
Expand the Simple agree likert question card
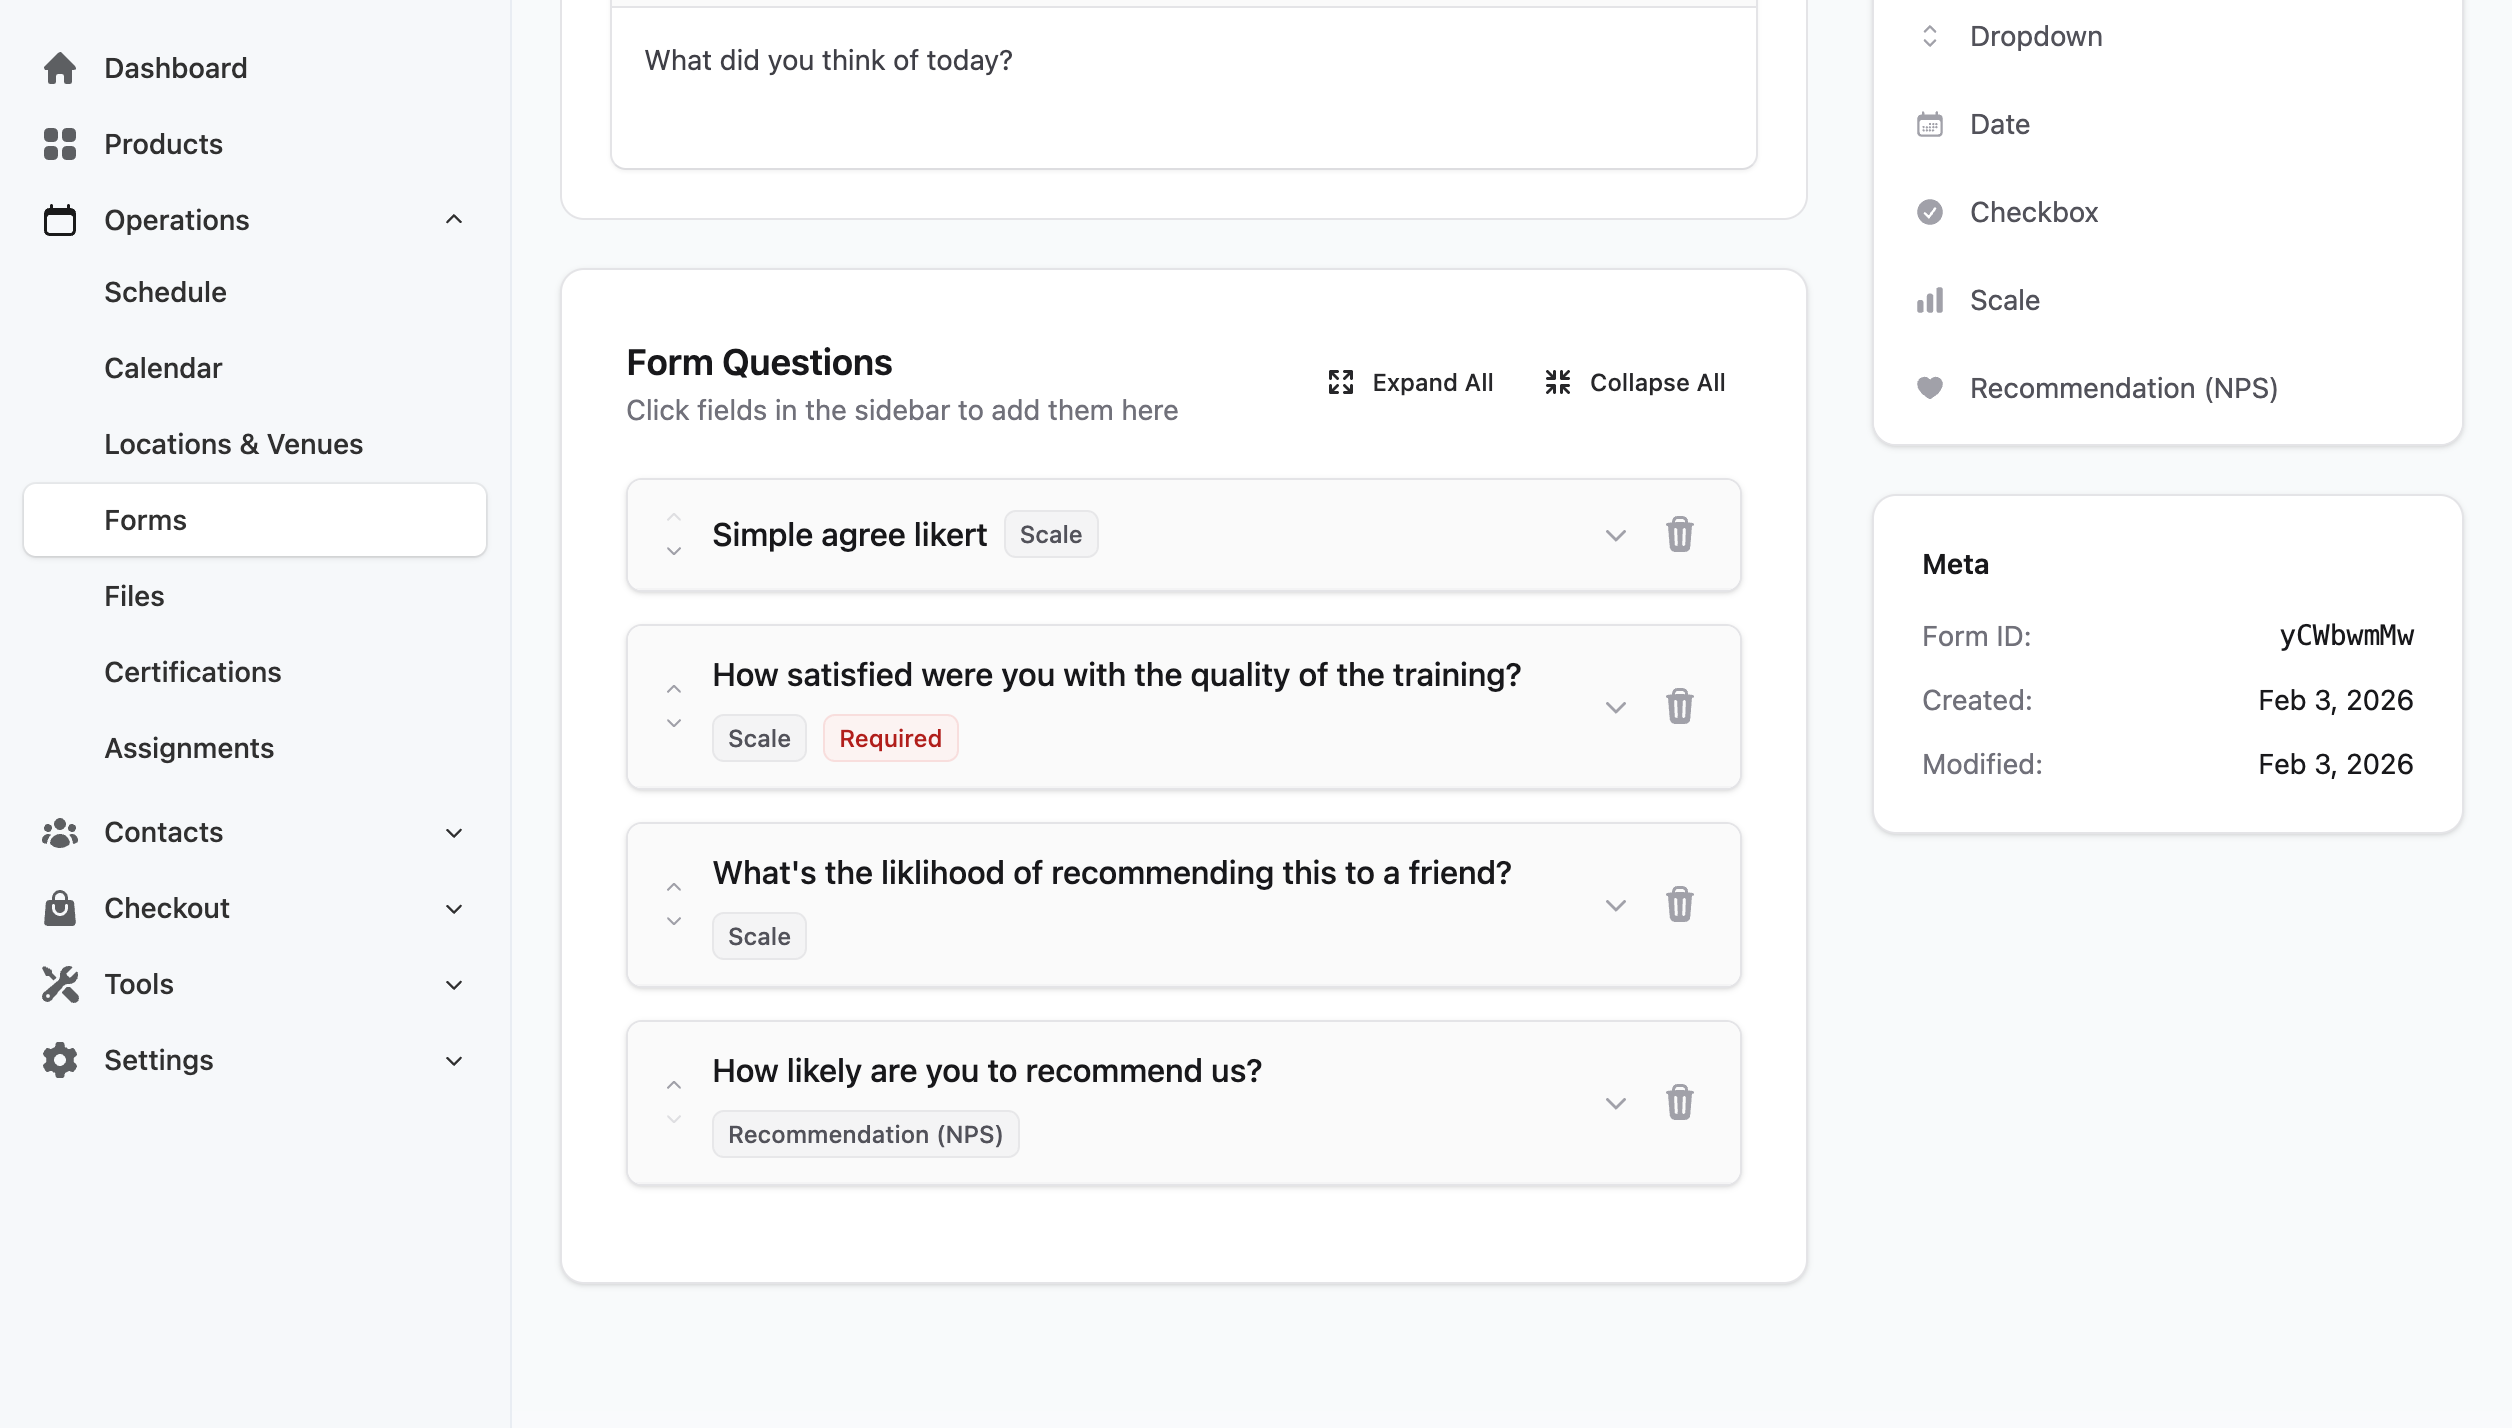[x=1614, y=535]
